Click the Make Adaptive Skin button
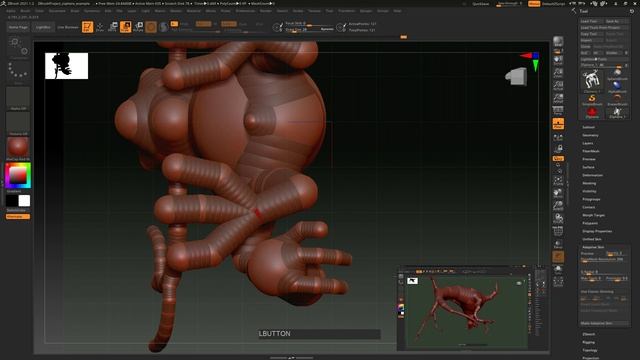This screenshot has width=640, height=360. tap(604, 323)
